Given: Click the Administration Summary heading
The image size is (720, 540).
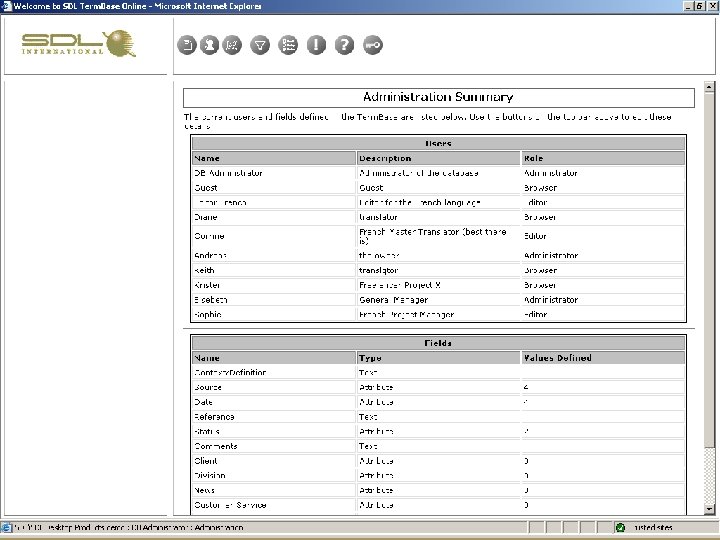Looking at the screenshot, I should point(438,97).
